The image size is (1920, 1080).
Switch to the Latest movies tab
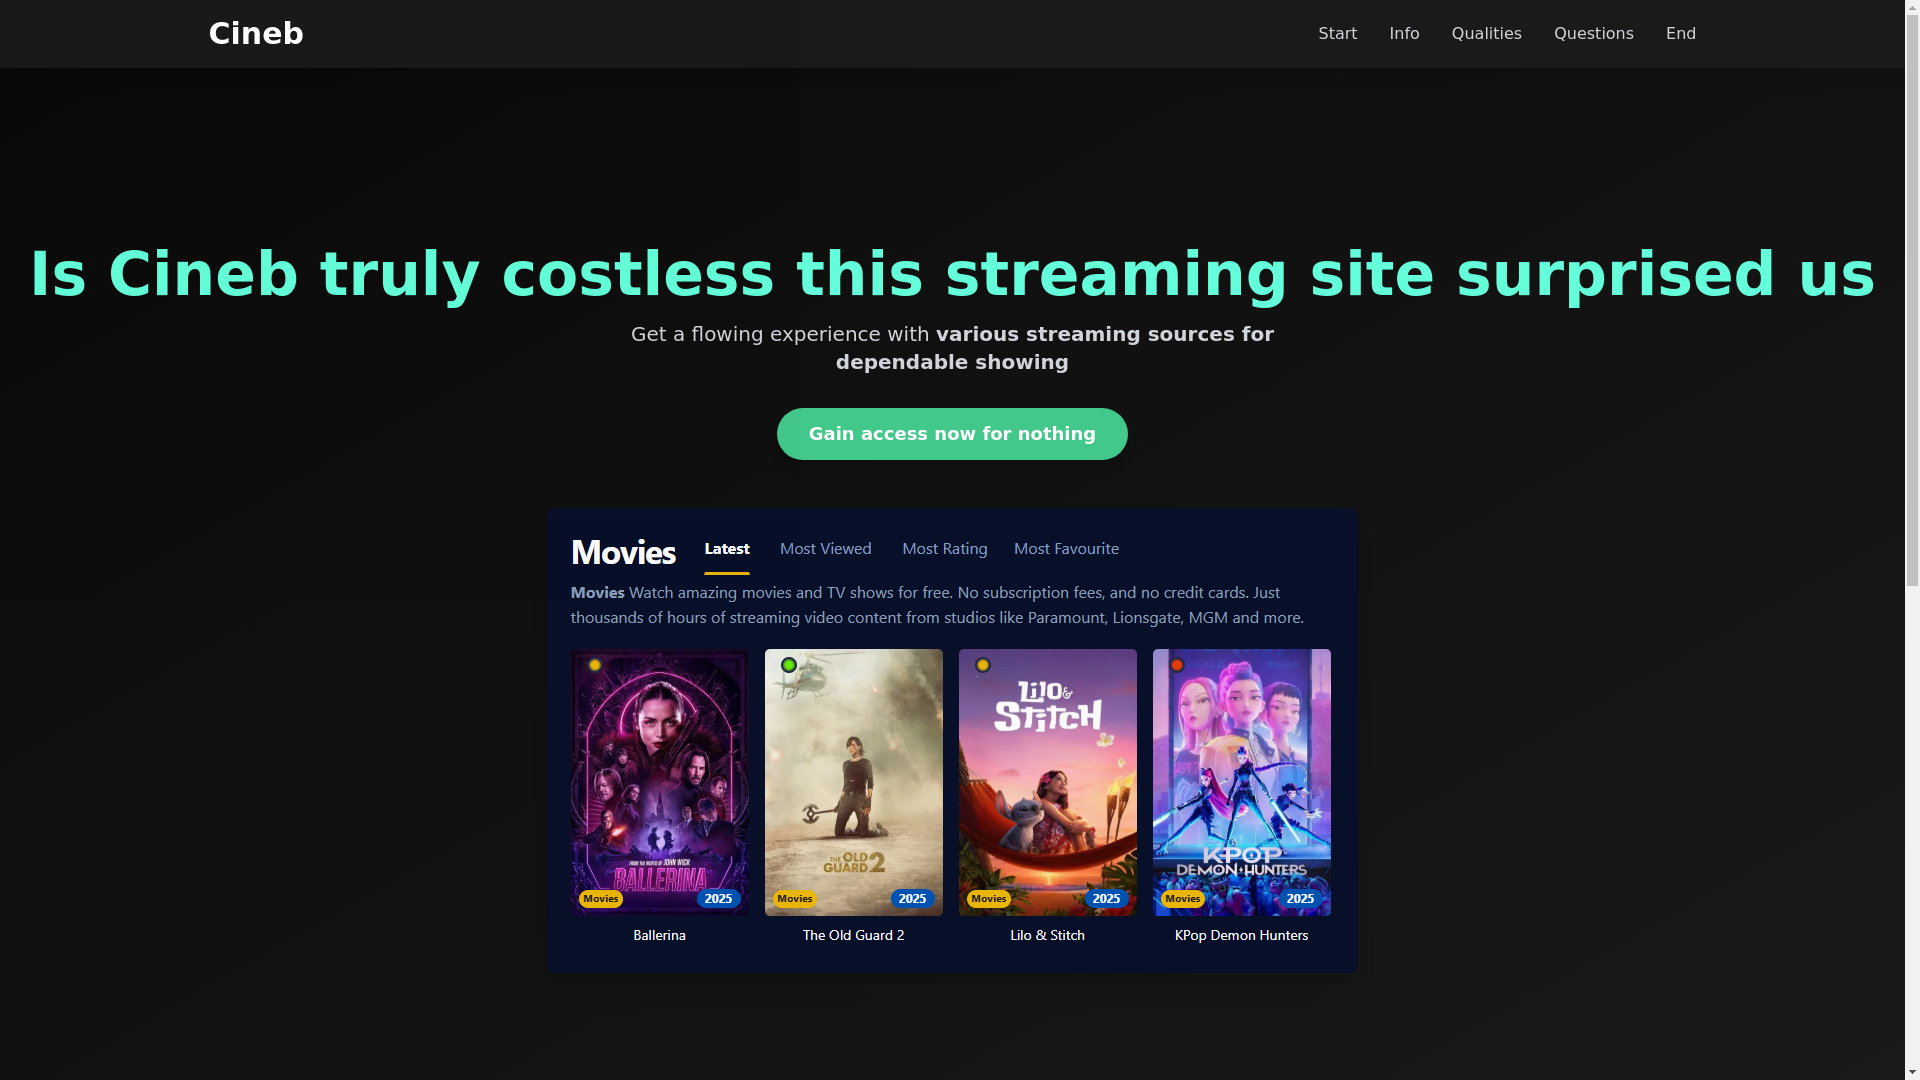pos(727,549)
